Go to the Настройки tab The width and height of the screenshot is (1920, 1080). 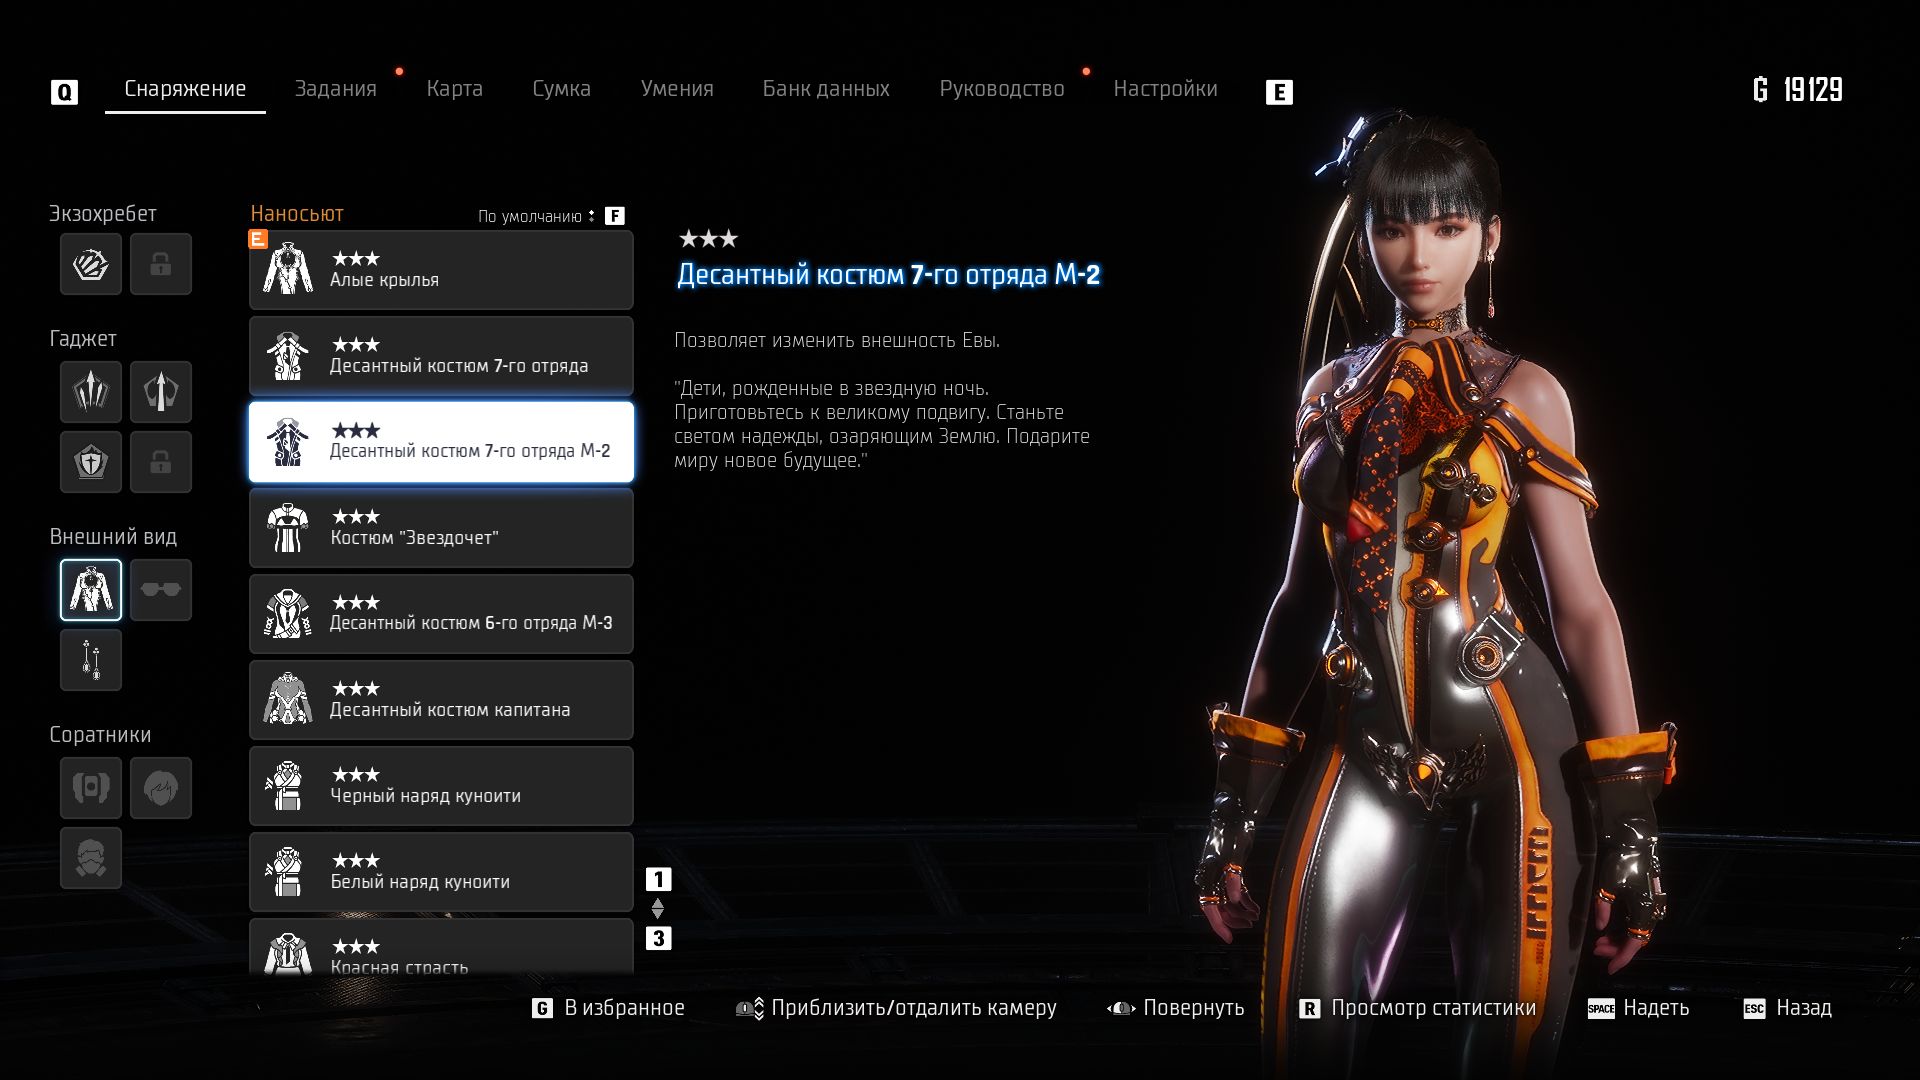[x=1165, y=89]
